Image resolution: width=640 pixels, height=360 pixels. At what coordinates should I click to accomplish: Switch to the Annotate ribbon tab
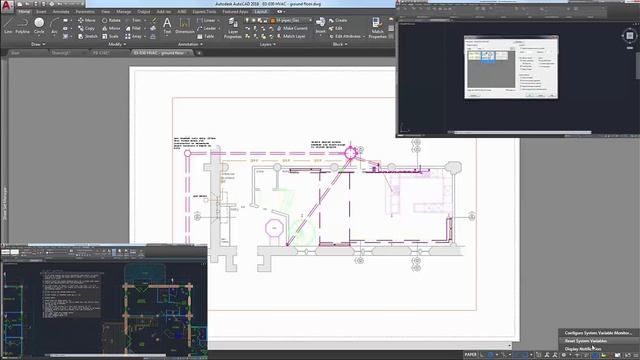click(x=61, y=11)
